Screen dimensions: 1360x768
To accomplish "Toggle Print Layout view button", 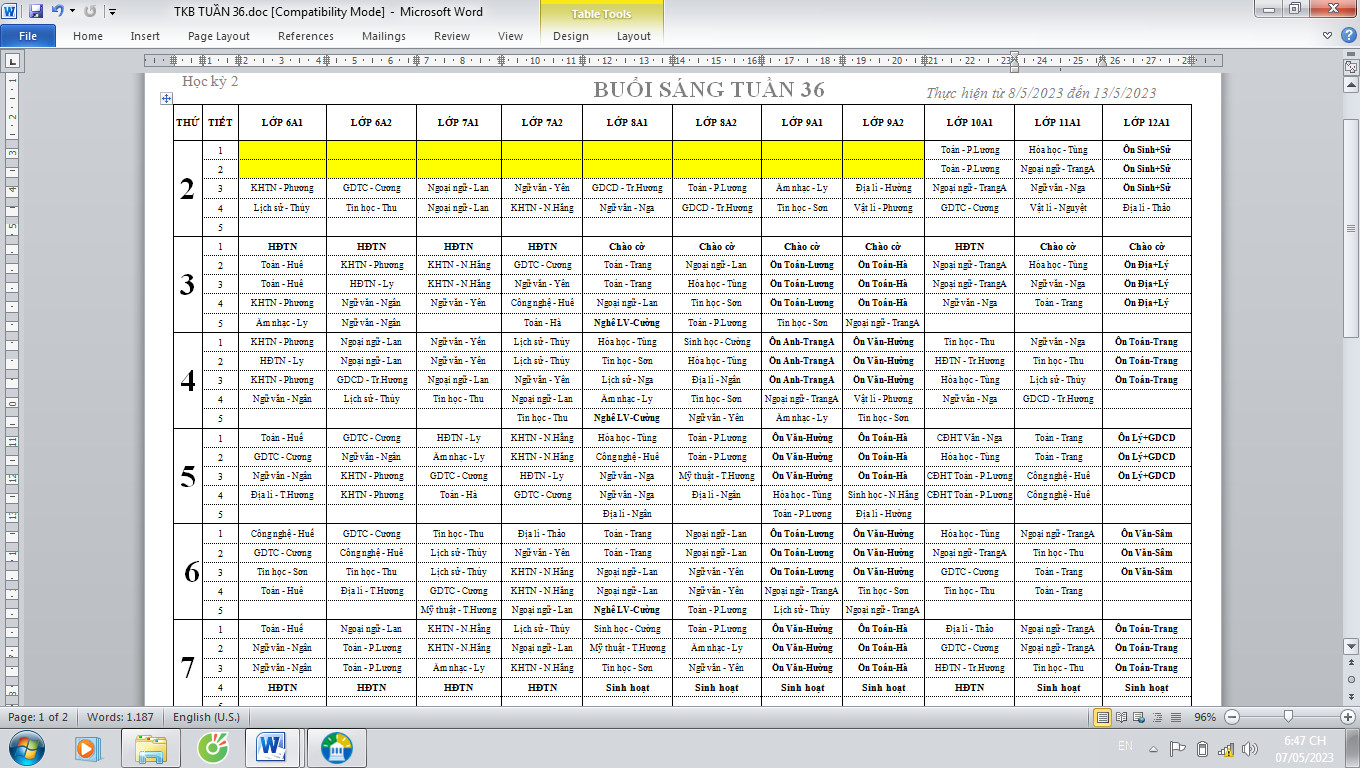I will (1103, 717).
